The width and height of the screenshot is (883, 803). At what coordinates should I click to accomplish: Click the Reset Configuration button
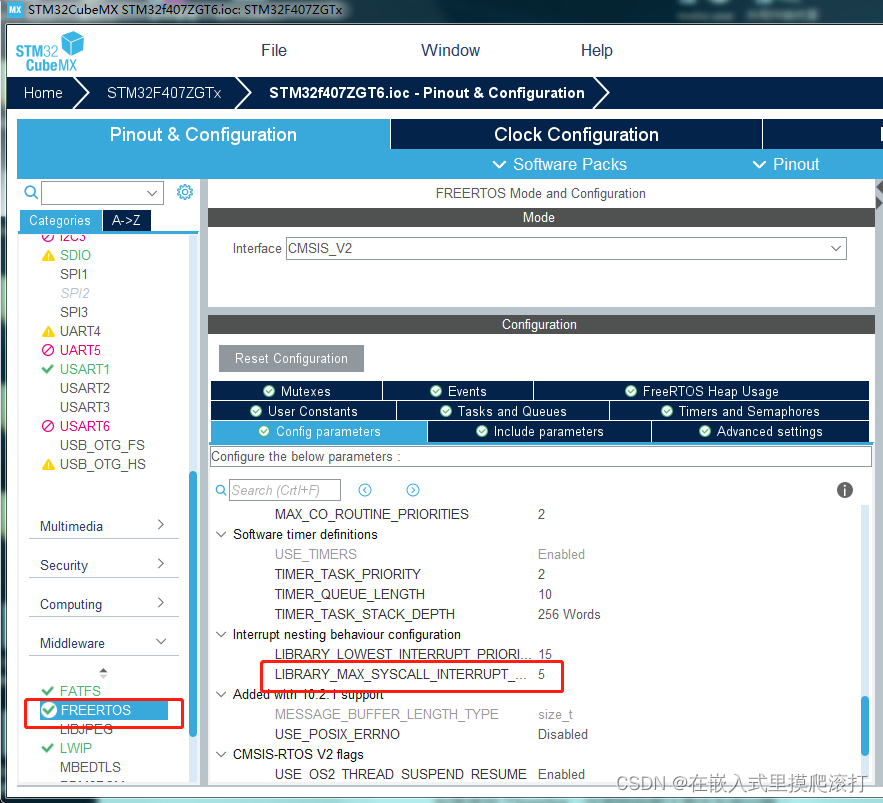[x=290, y=358]
